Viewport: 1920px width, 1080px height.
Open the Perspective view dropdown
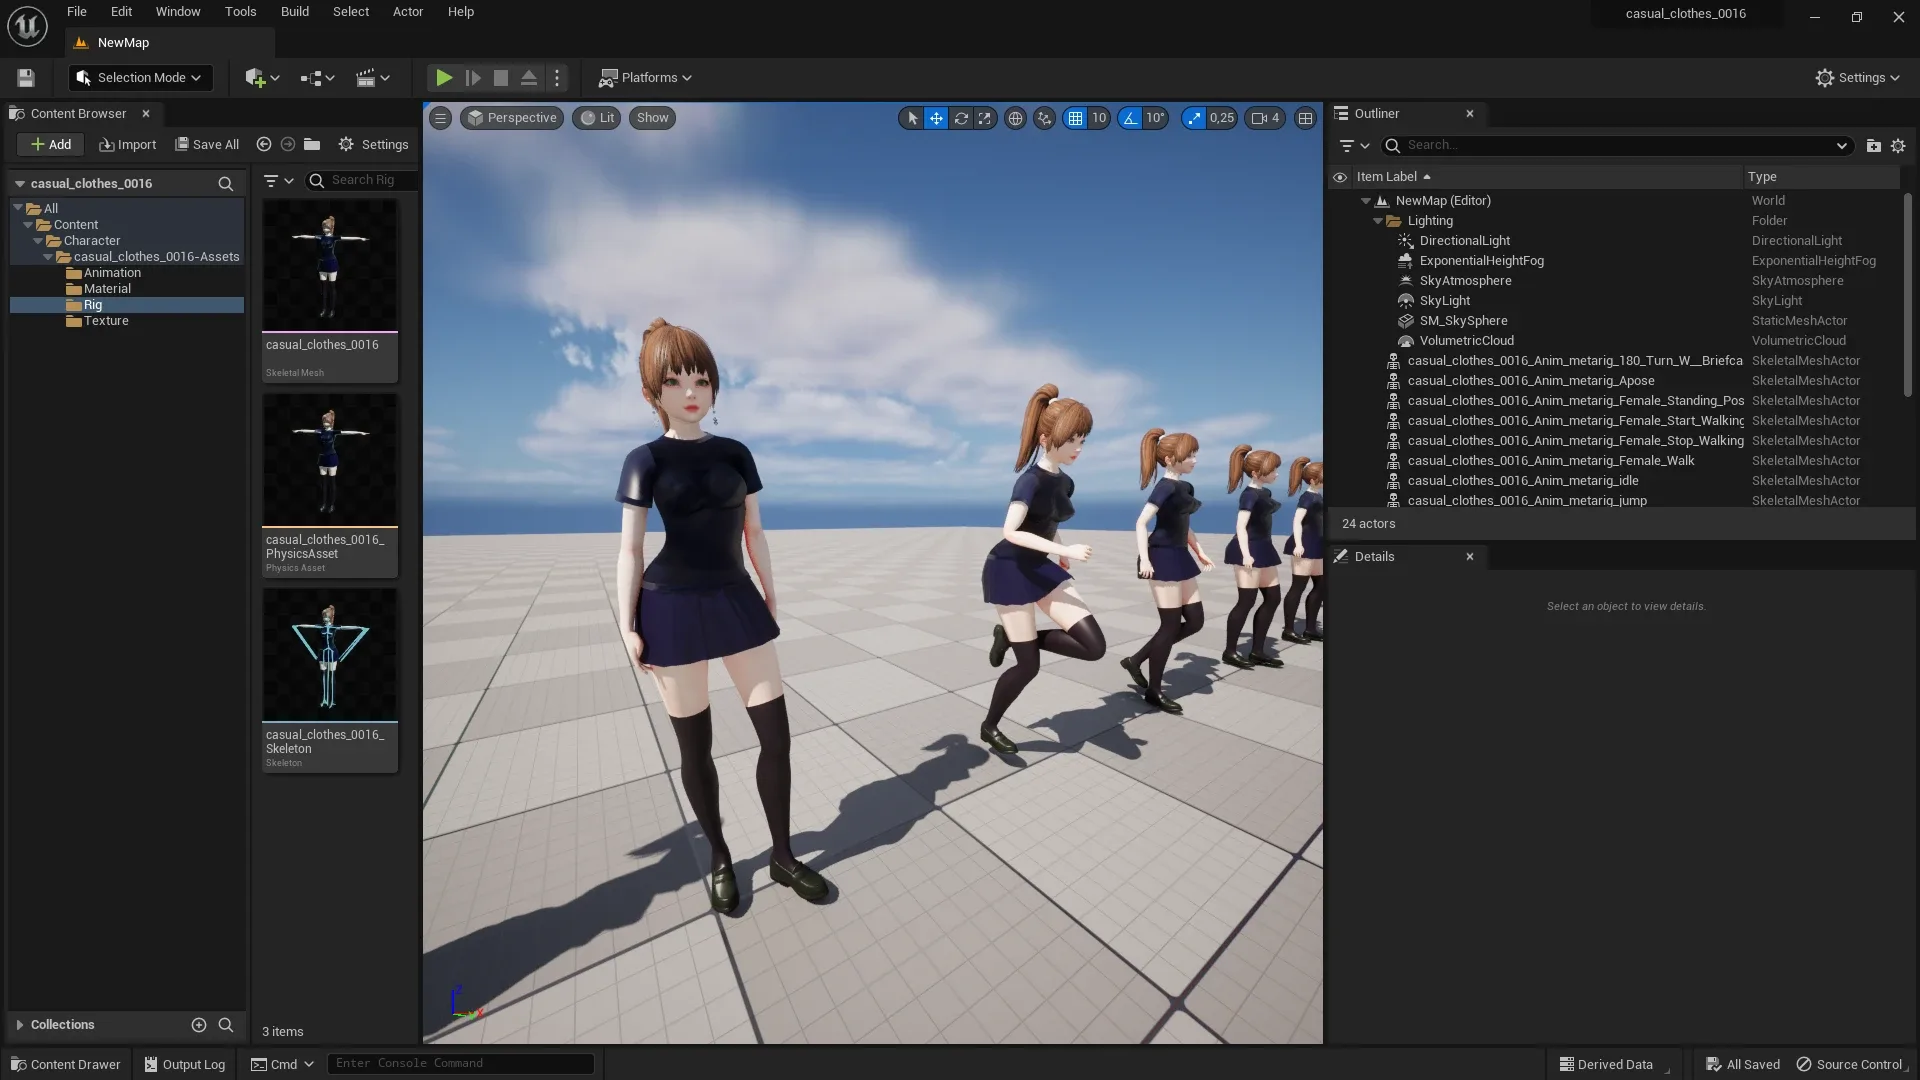(x=512, y=118)
